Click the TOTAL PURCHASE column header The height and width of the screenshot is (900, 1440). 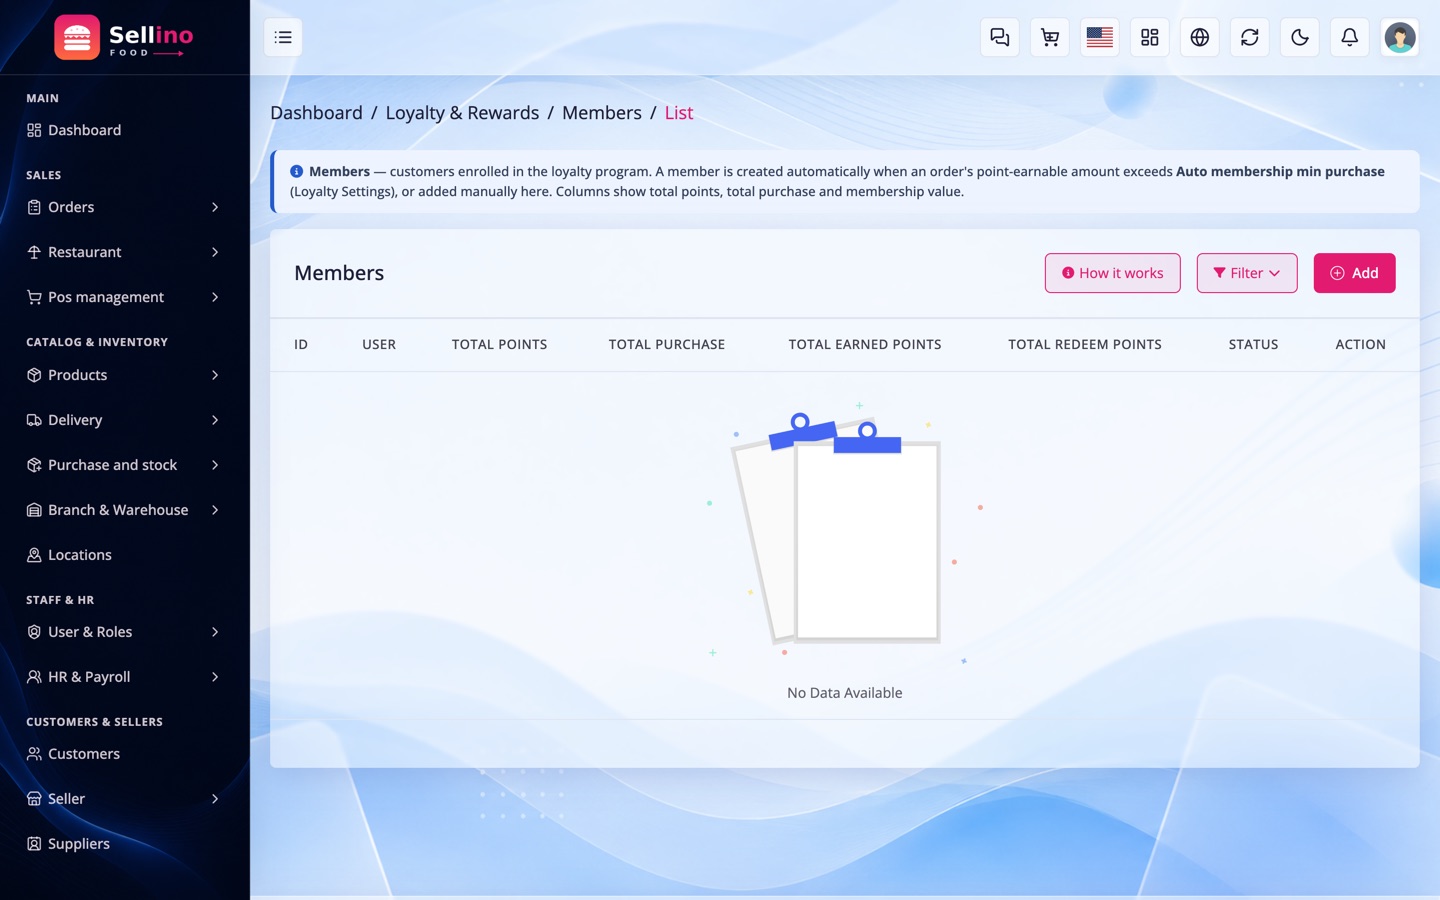pos(667,344)
